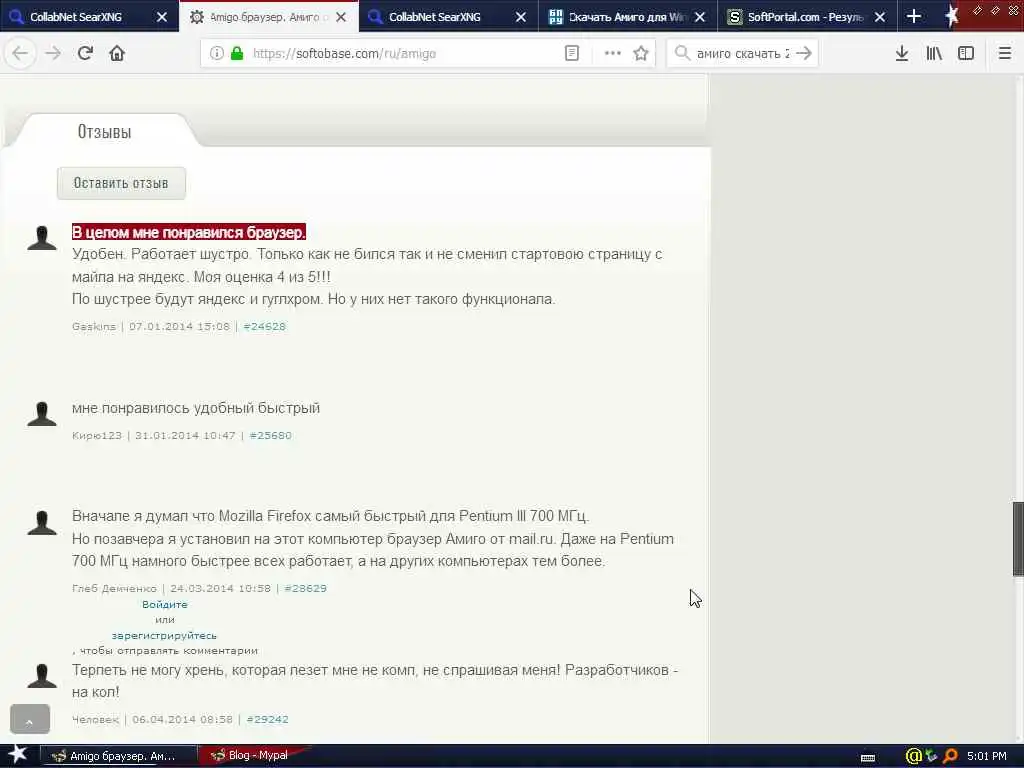Open the Downloads panel
The height and width of the screenshot is (768, 1024).
click(902, 54)
